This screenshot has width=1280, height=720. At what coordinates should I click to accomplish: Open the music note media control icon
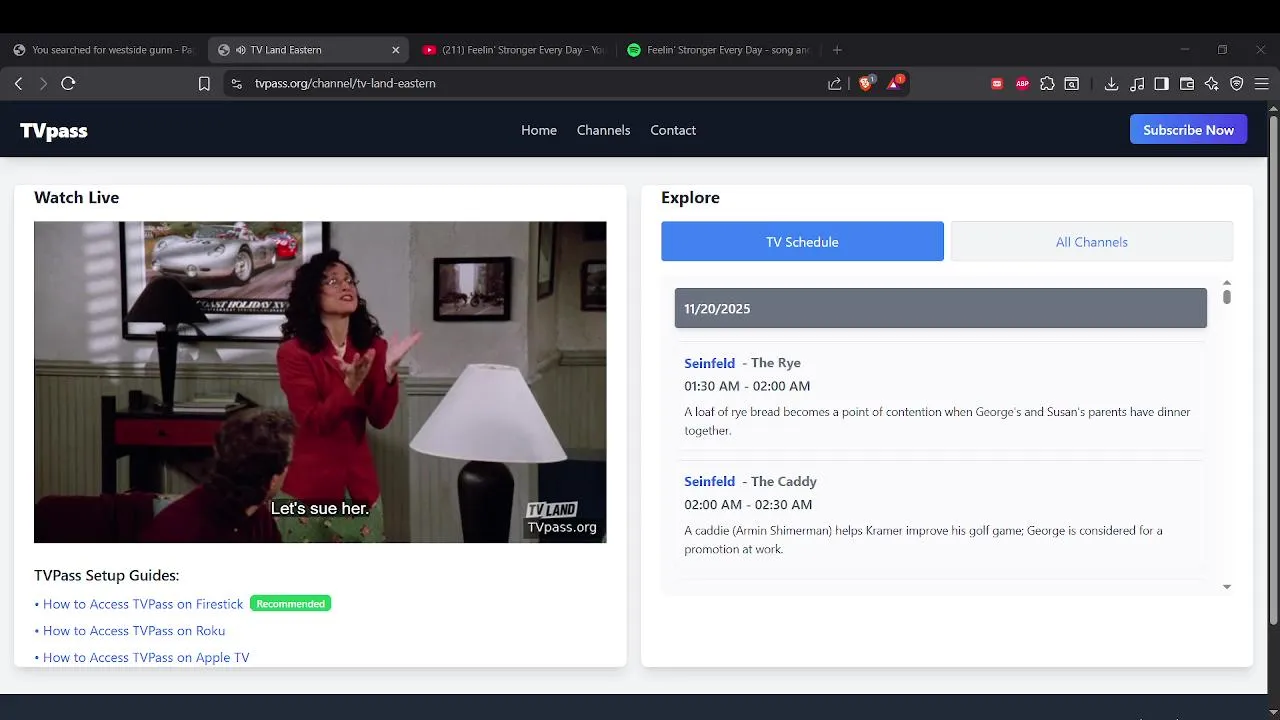[1137, 84]
